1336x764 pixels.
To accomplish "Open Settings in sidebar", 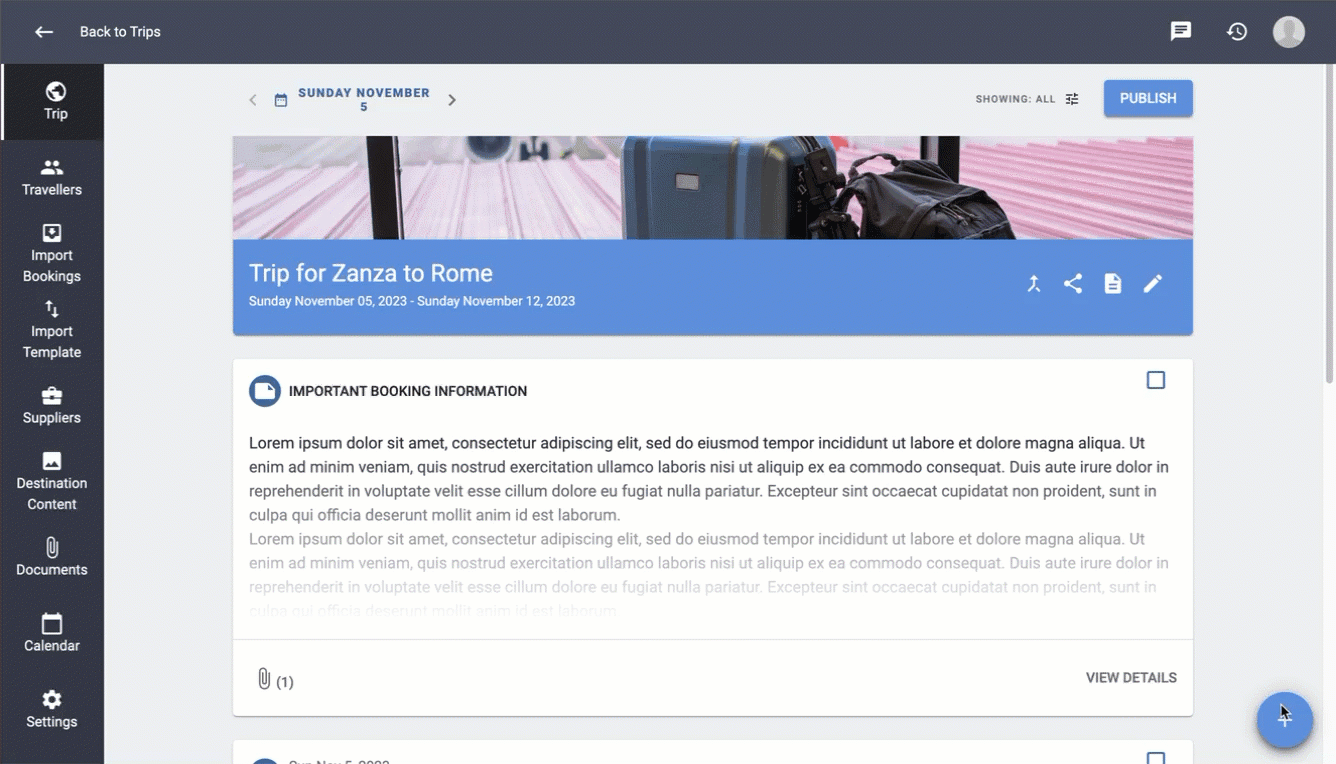I will pos(52,710).
